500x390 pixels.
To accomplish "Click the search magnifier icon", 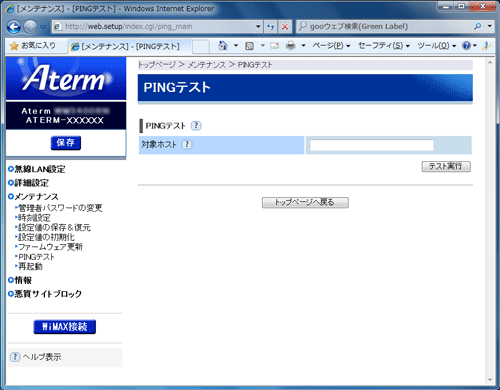I will pos(478,26).
